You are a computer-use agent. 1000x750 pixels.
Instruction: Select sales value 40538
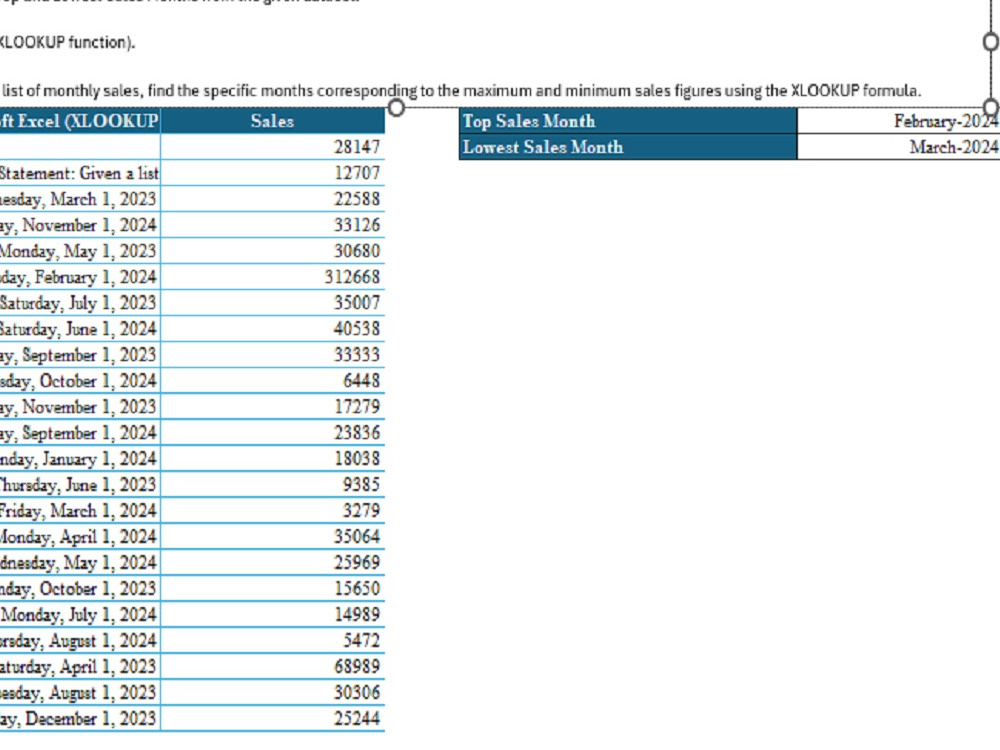tap(272, 329)
